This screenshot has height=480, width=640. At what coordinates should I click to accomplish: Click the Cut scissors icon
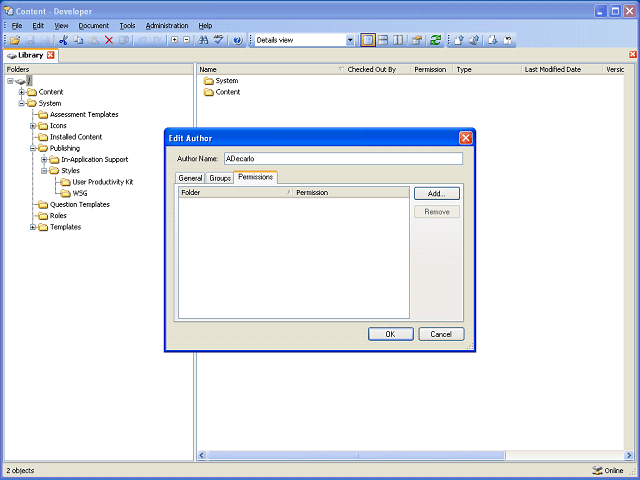[63, 40]
